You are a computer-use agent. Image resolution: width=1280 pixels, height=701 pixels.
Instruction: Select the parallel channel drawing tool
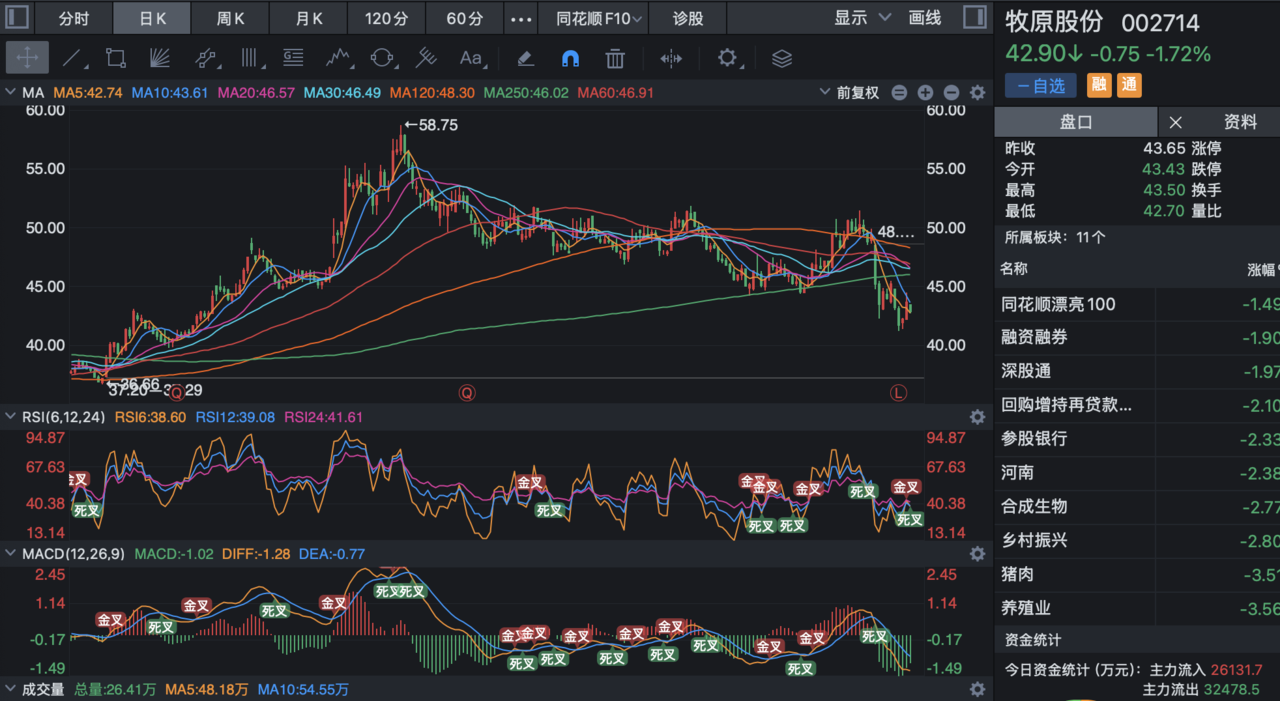(x=205, y=58)
